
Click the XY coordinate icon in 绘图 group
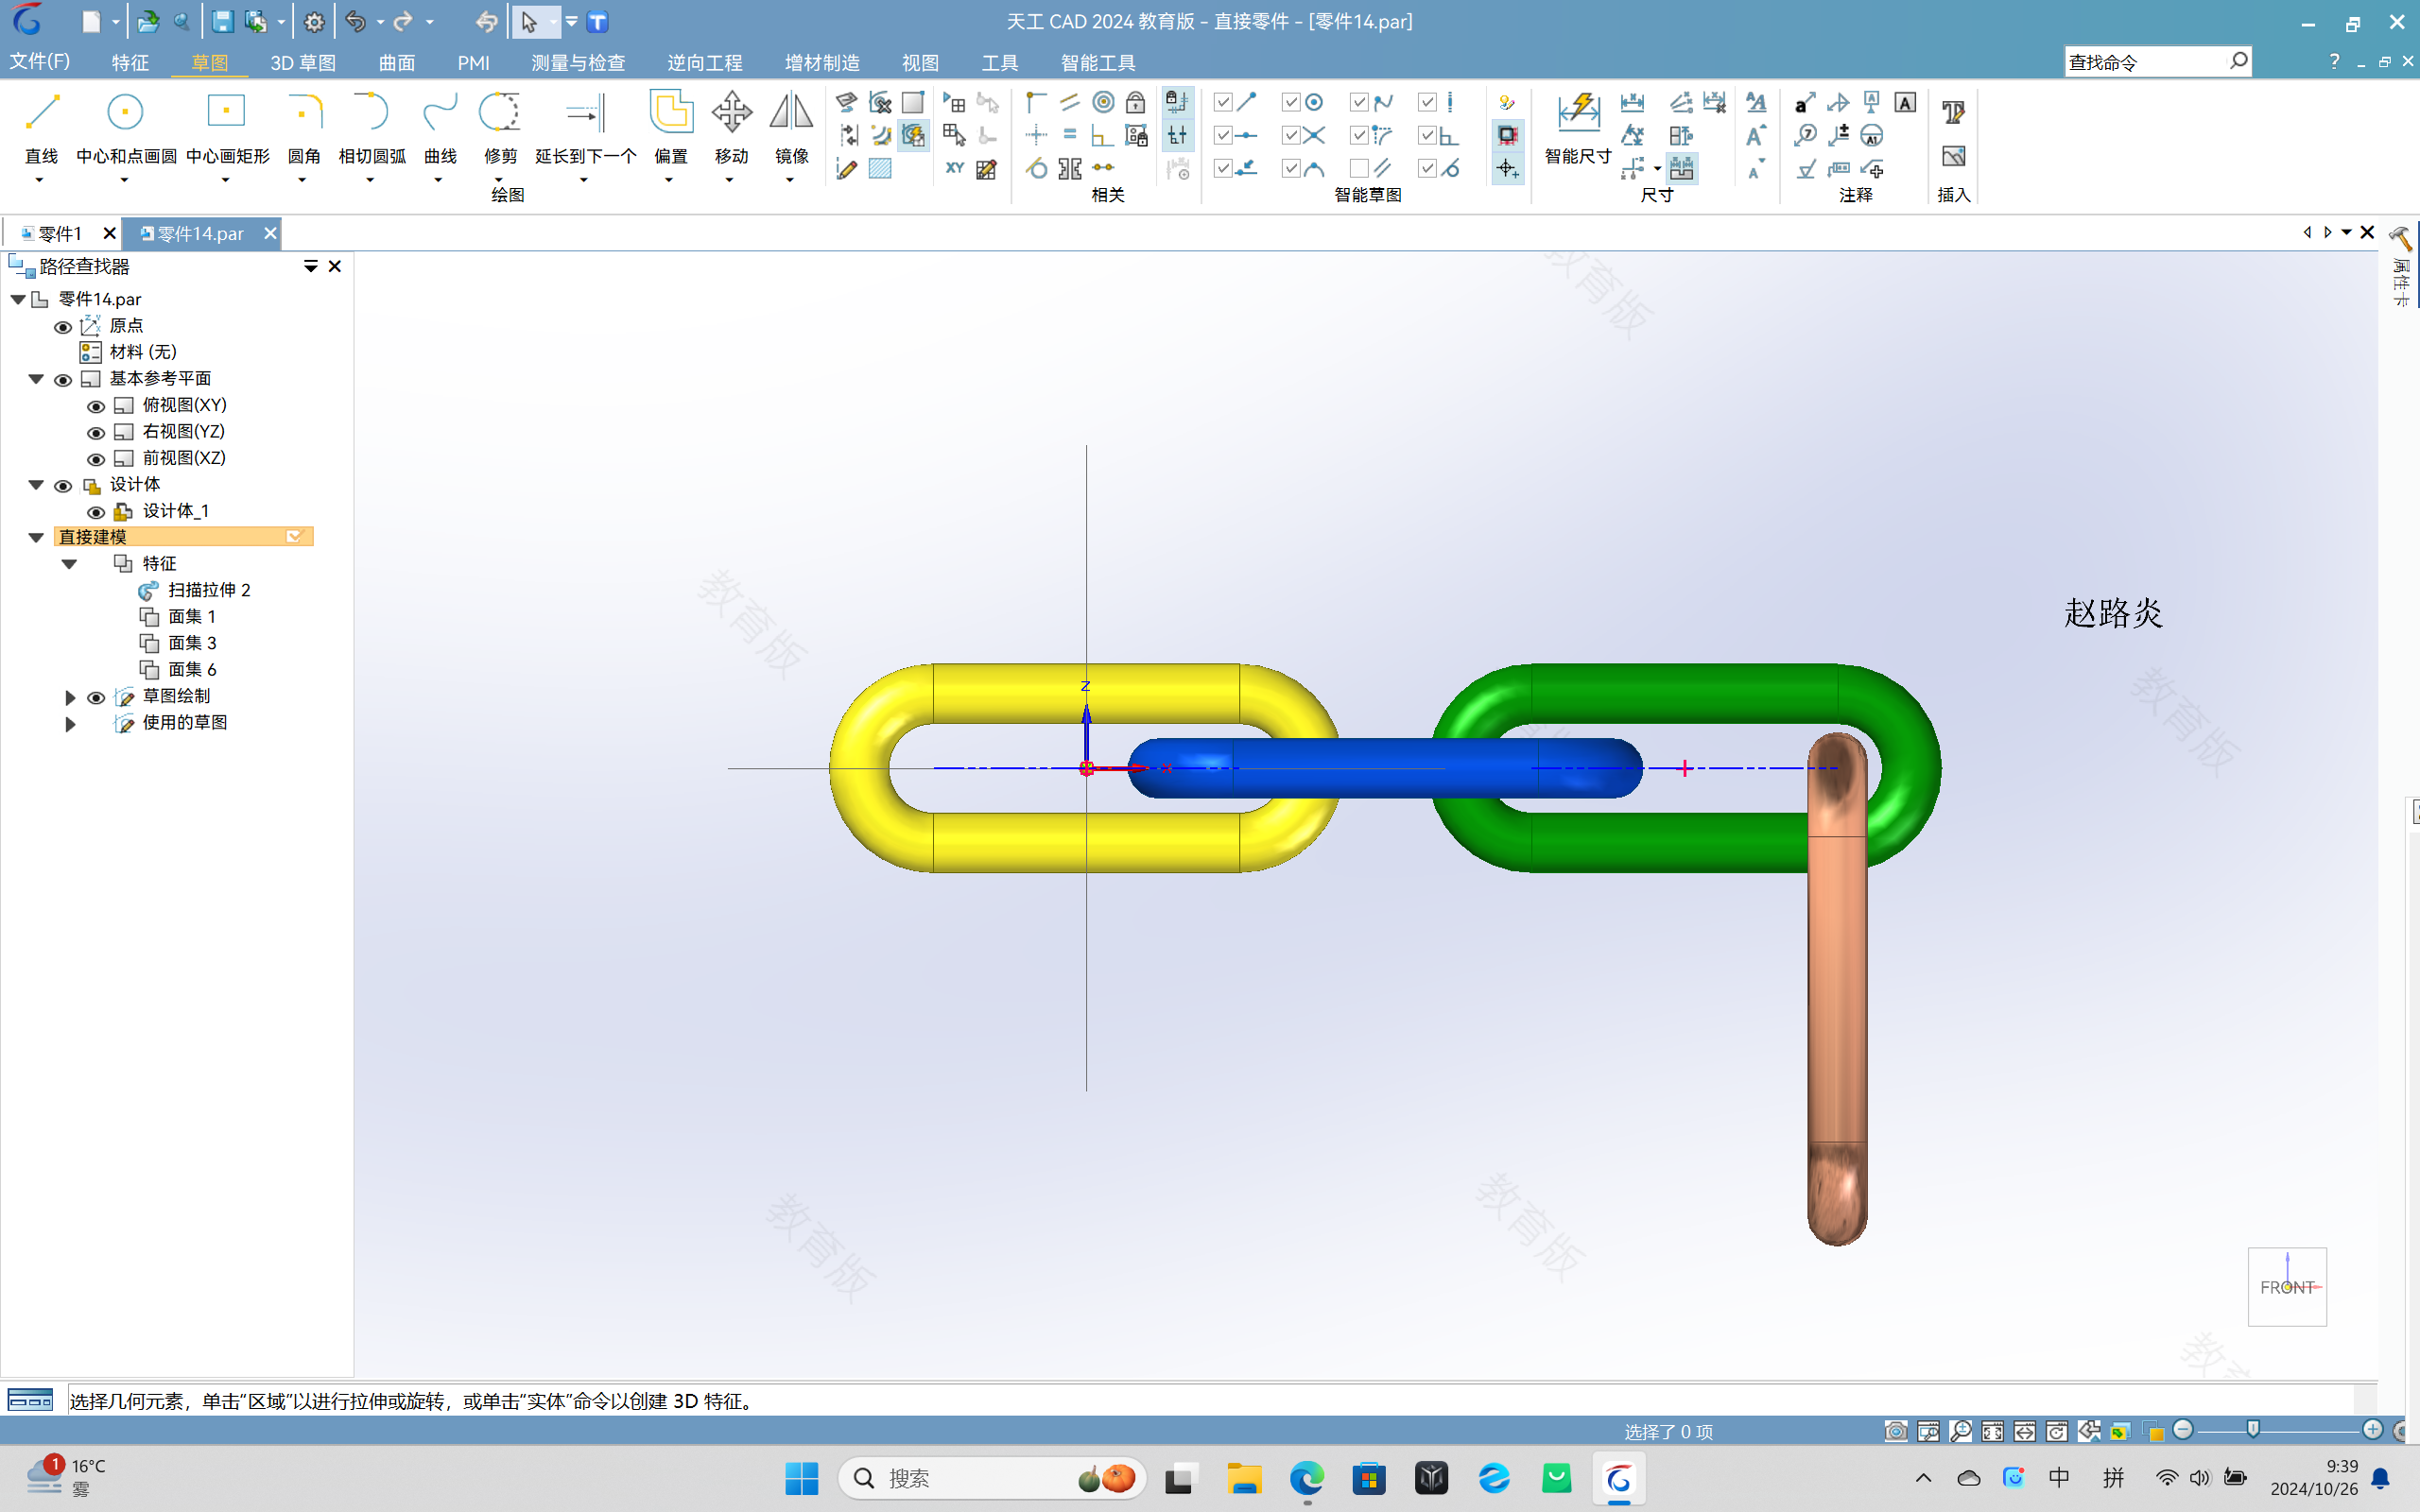coord(954,168)
